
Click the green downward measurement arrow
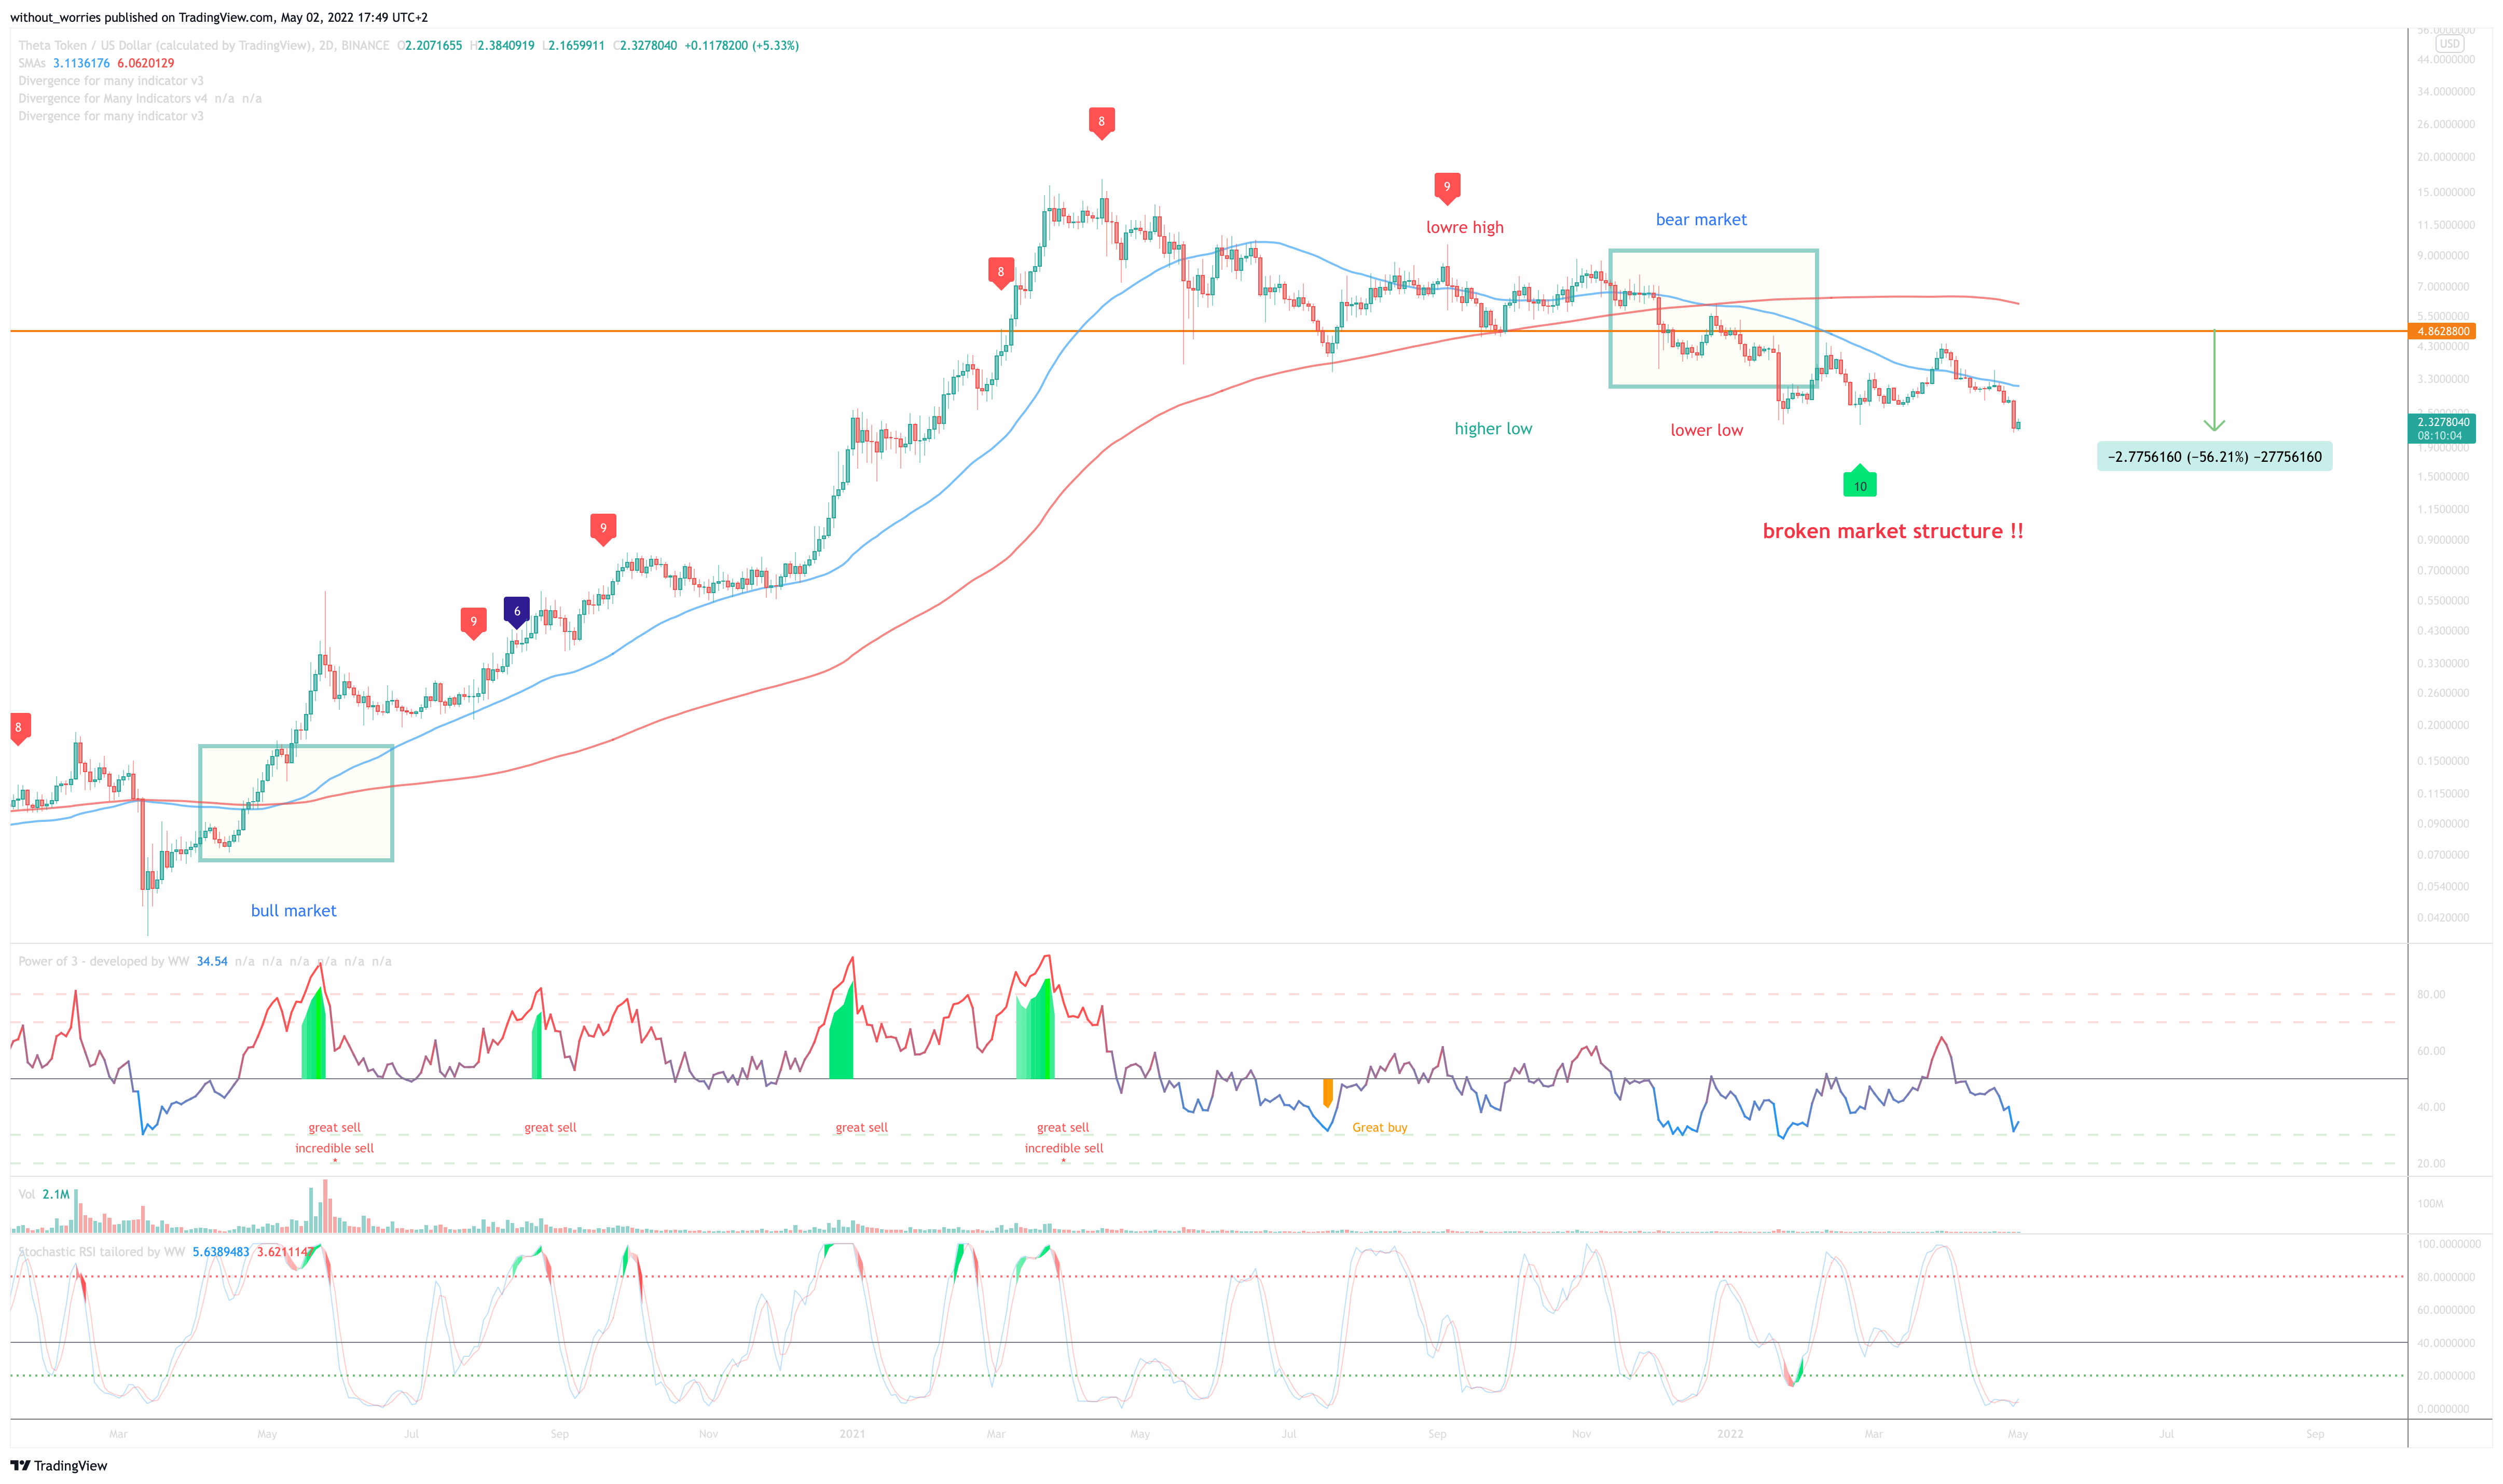[2214, 380]
